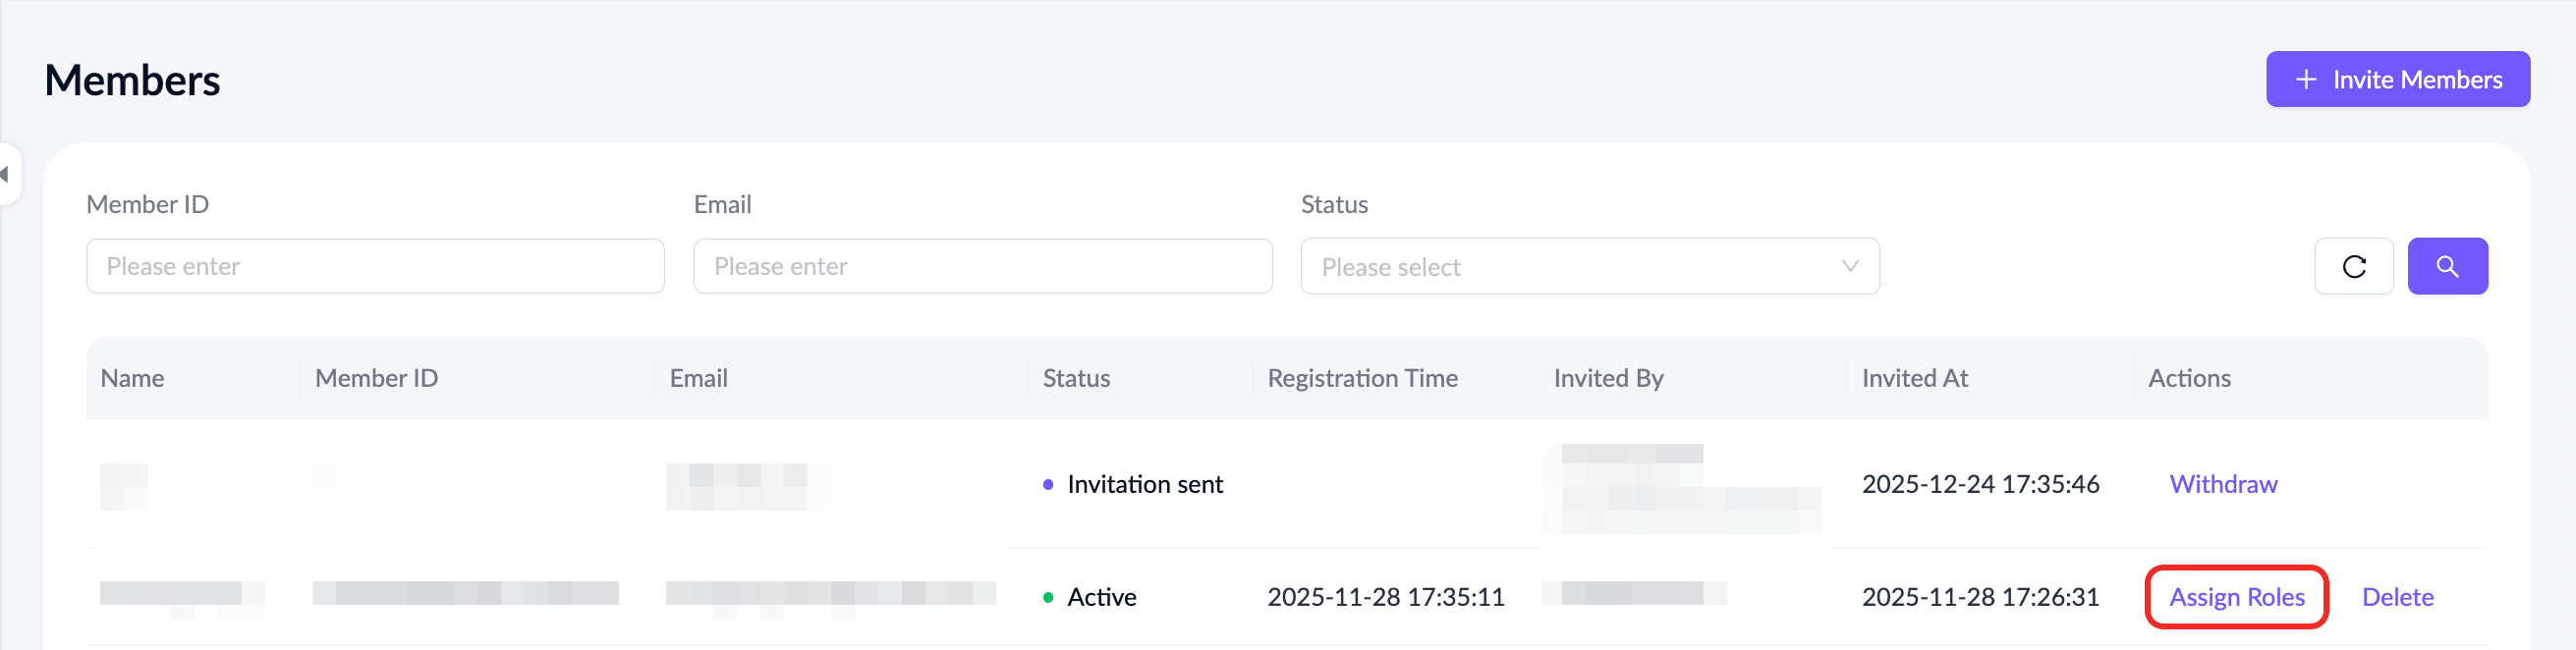Focus the Email filter input field
The height and width of the screenshot is (650, 2576).
point(982,266)
